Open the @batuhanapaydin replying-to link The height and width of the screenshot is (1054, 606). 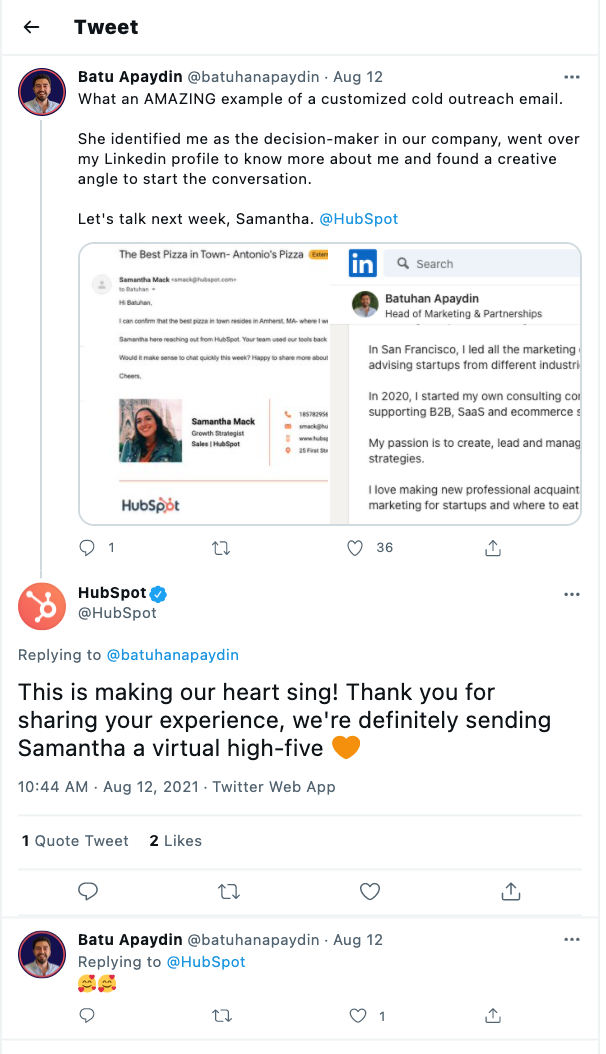point(172,655)
